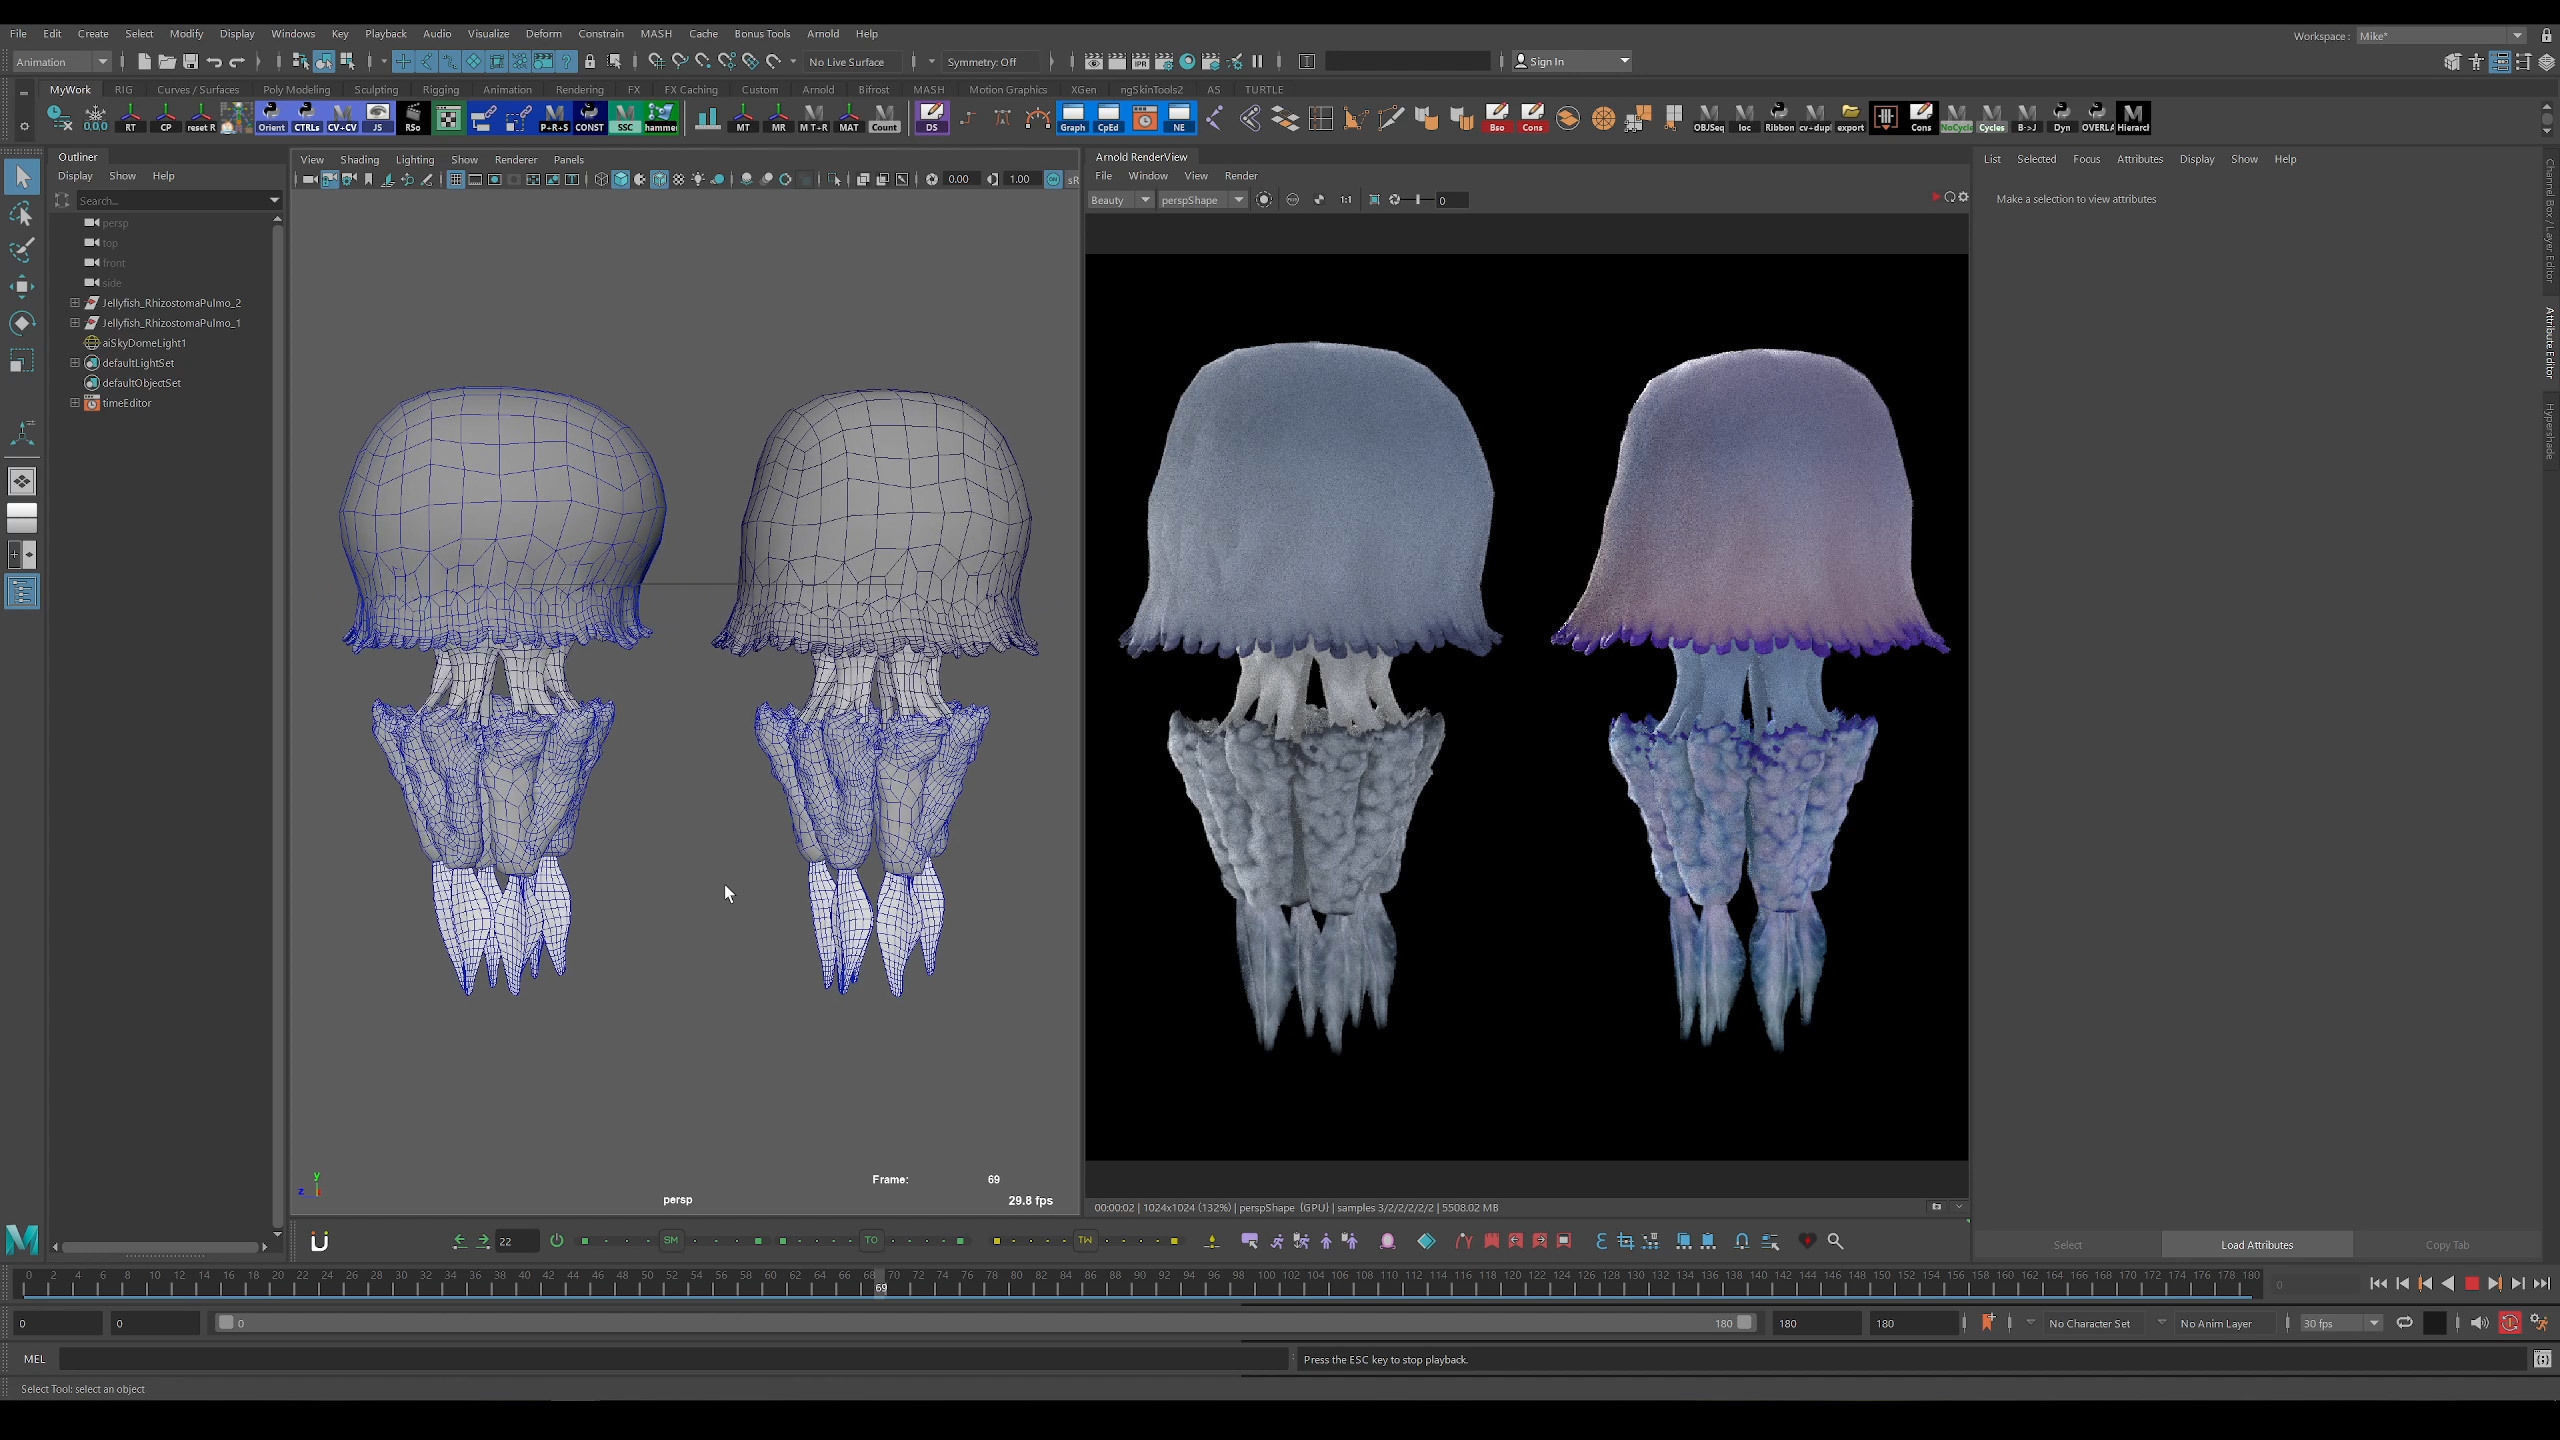This screenshot has width=2560, height=1440.
Task: Open Beauty AOV dropdown in RenderView
Action: 1120,200
